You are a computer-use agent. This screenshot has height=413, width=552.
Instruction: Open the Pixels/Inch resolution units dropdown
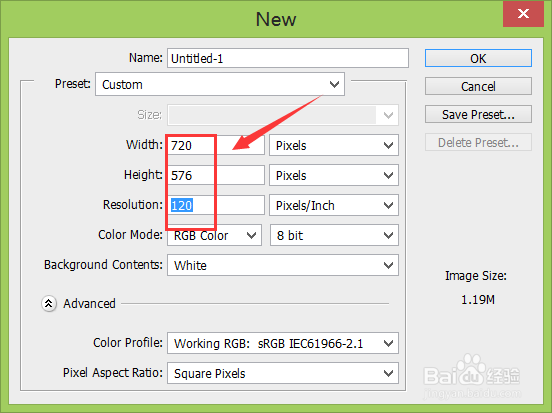334,205
